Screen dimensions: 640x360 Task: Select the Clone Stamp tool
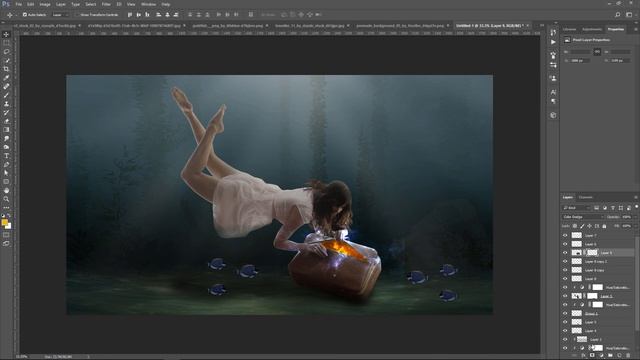[x=6, y=104]
